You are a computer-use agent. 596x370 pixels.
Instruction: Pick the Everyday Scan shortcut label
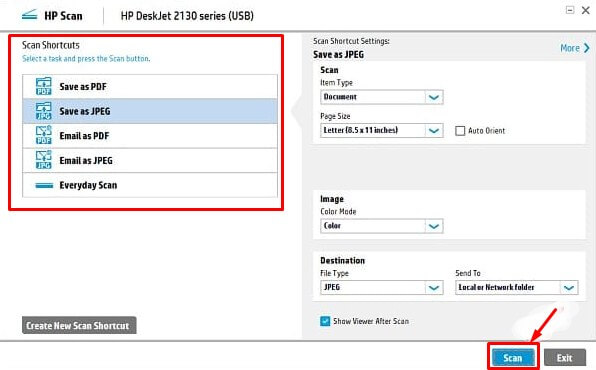click(88, 185)
